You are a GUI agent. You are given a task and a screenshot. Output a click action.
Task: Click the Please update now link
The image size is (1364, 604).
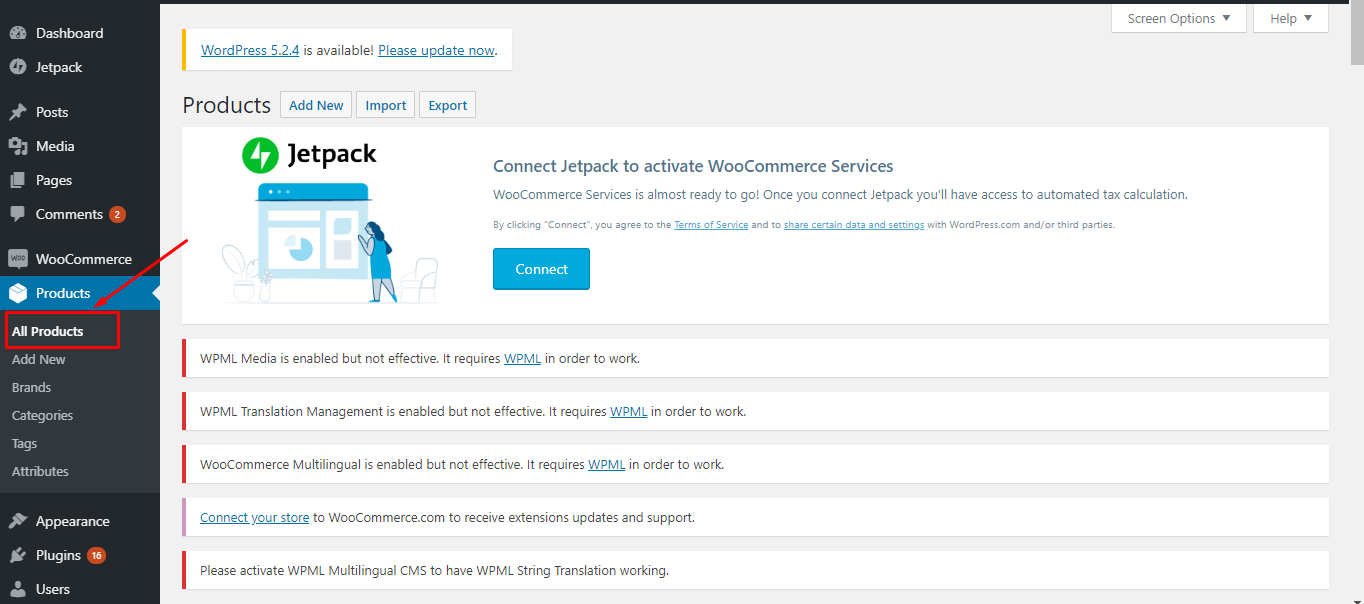(436, 50)
